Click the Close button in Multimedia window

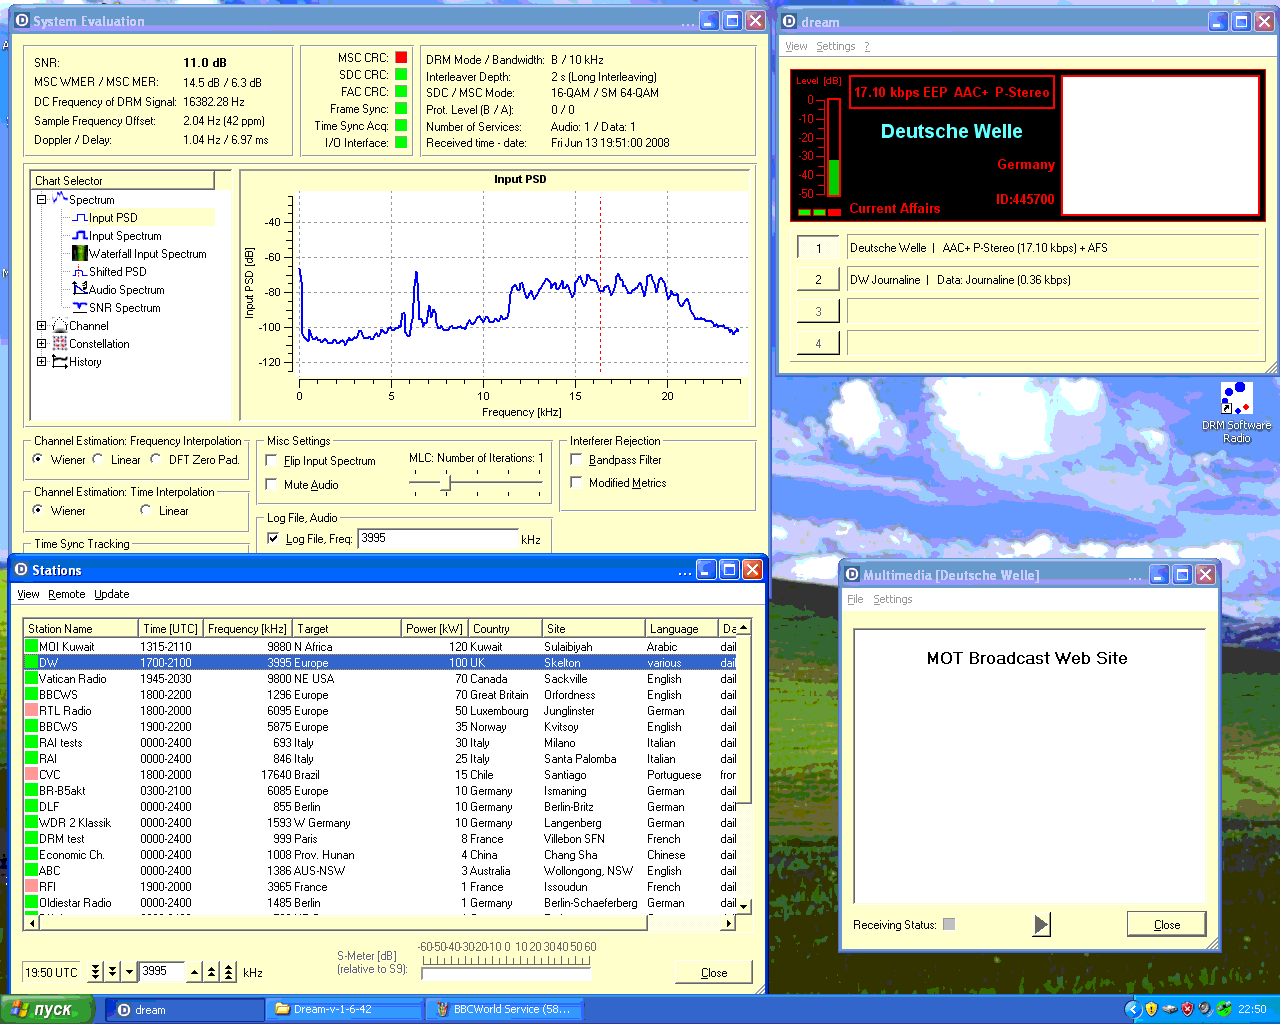click(1166, 924)
